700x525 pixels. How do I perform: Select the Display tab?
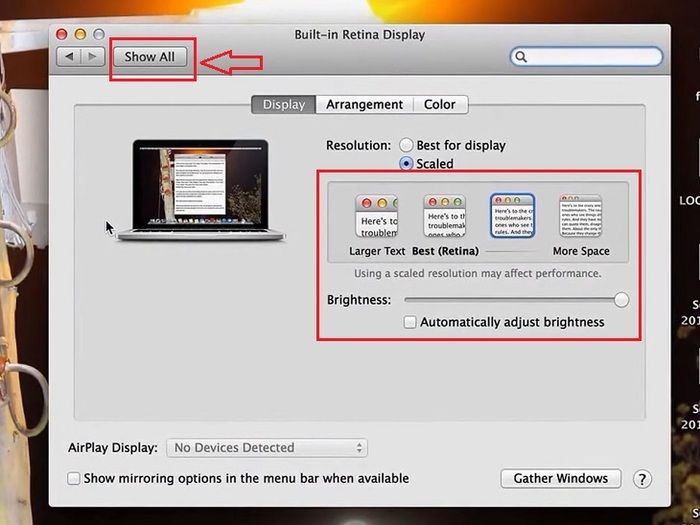coord(283,104)
